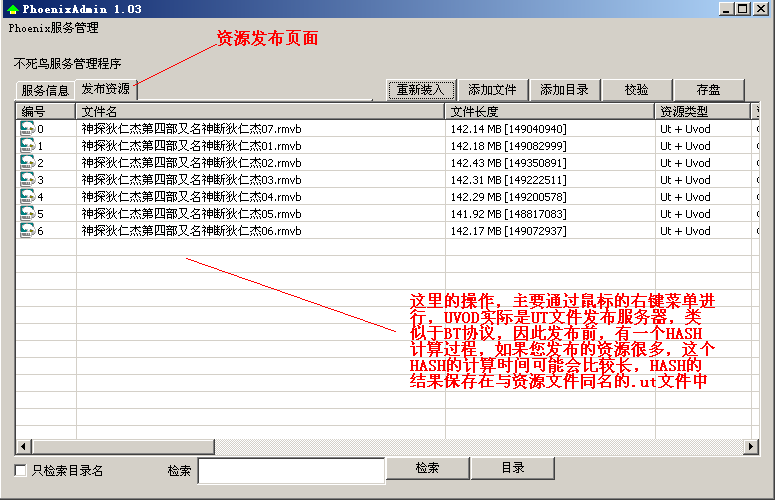The width and height of the screenshot is (775, 501).
Task: Click file length 142.31 MB [149222511]
Action: (509, 180)
